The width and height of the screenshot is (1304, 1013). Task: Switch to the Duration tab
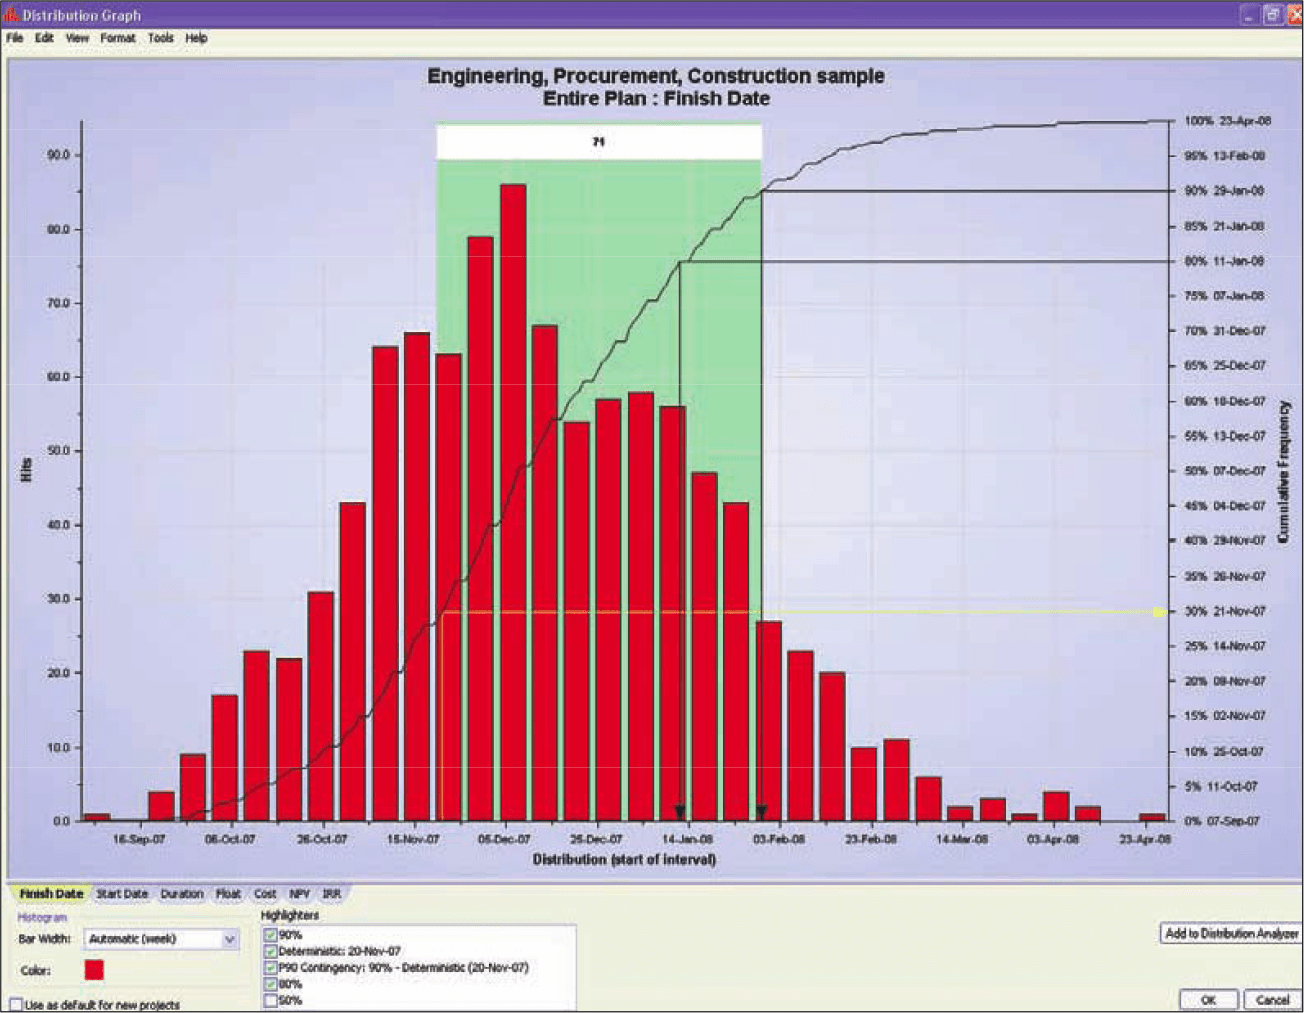pyautogui.click(x=181, y=893)
